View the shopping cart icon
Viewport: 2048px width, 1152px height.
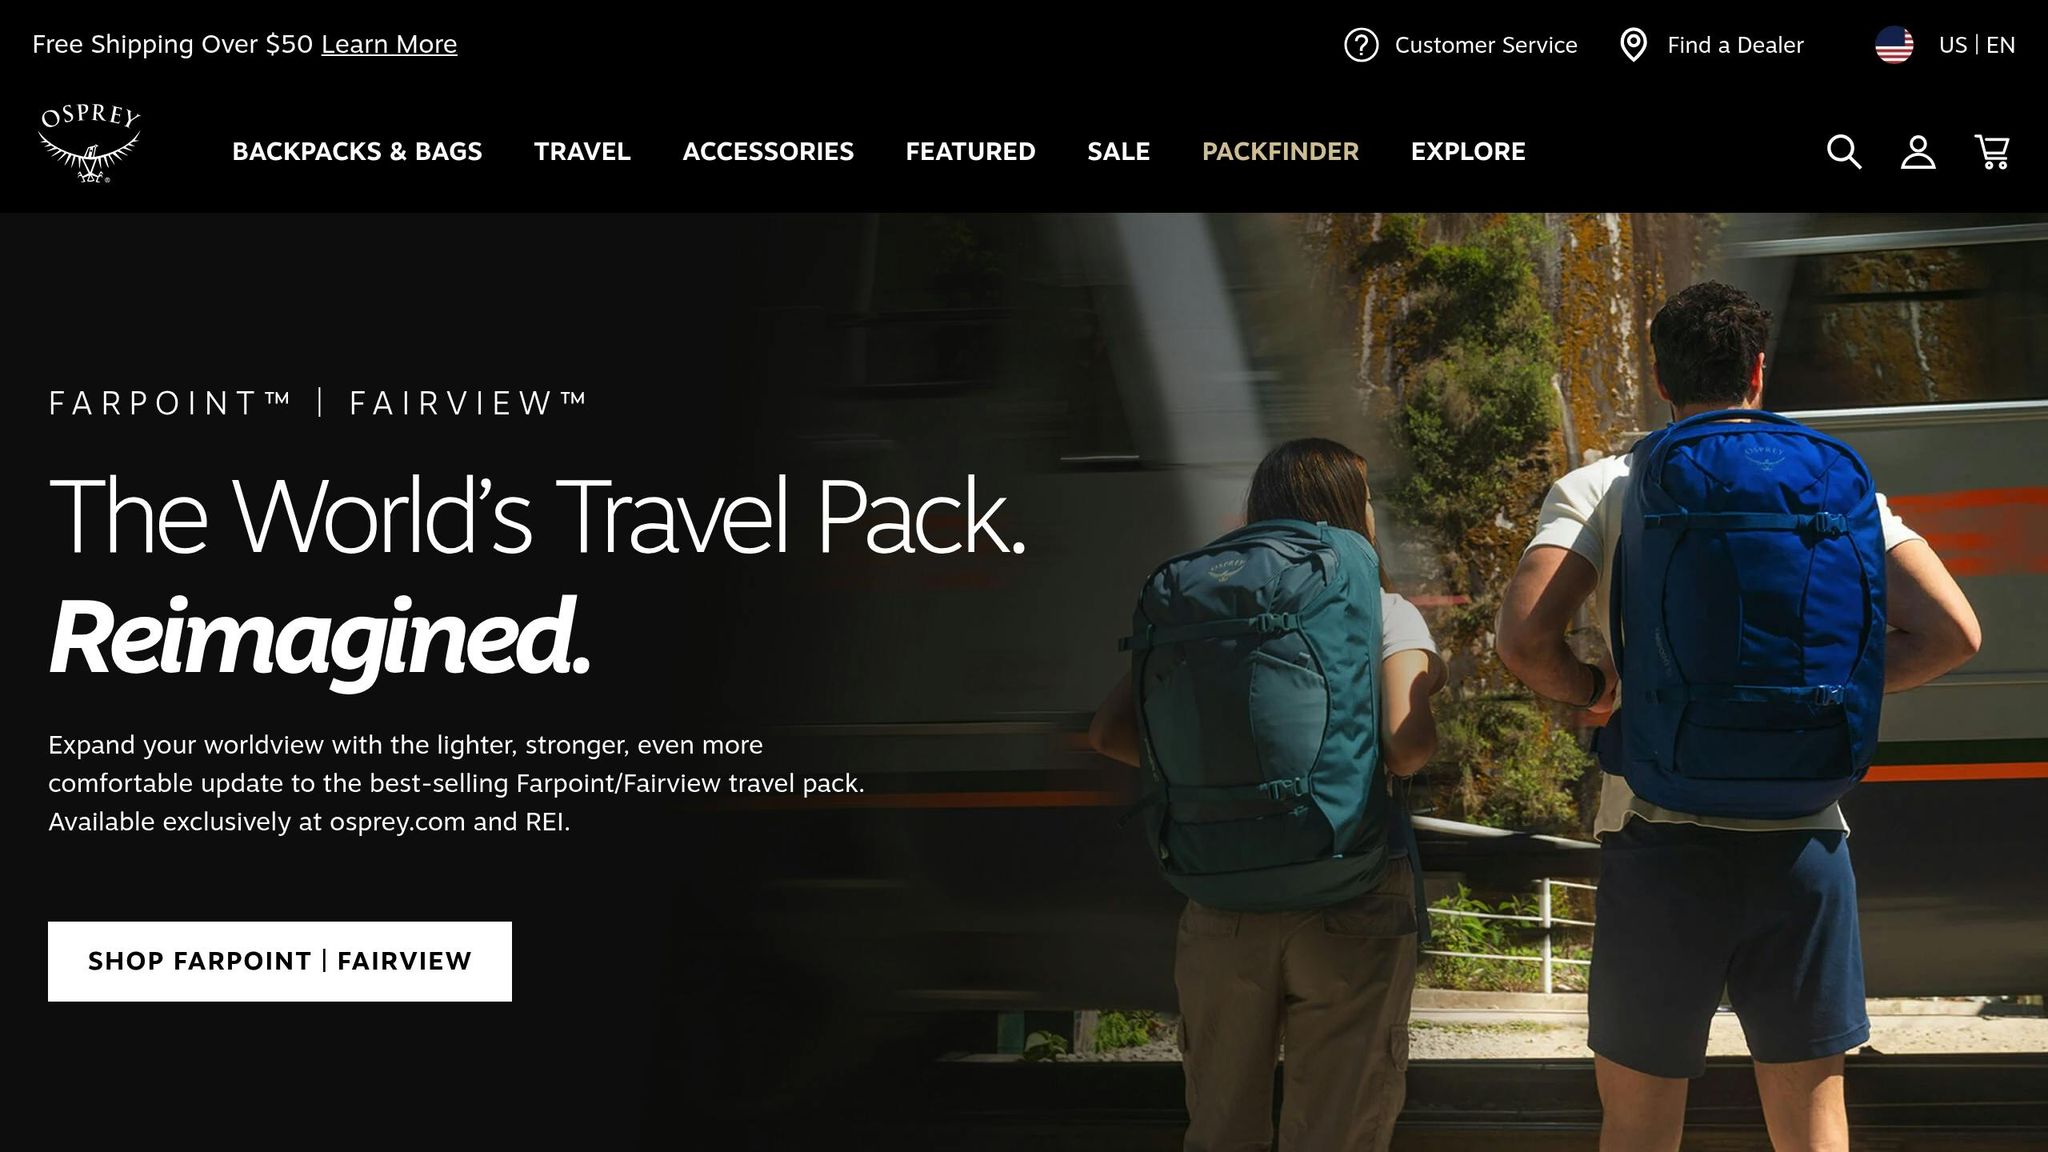pyautogui.click(x=1992, y=152)
